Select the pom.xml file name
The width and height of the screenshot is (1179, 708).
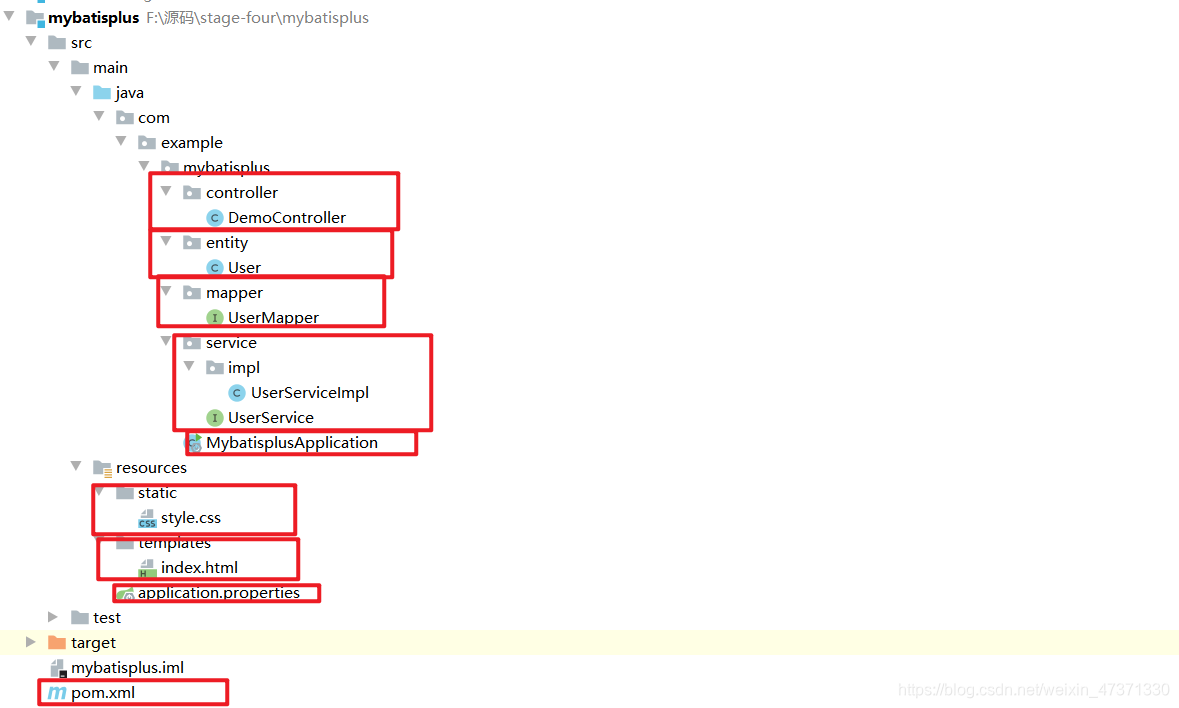point(103,693)
